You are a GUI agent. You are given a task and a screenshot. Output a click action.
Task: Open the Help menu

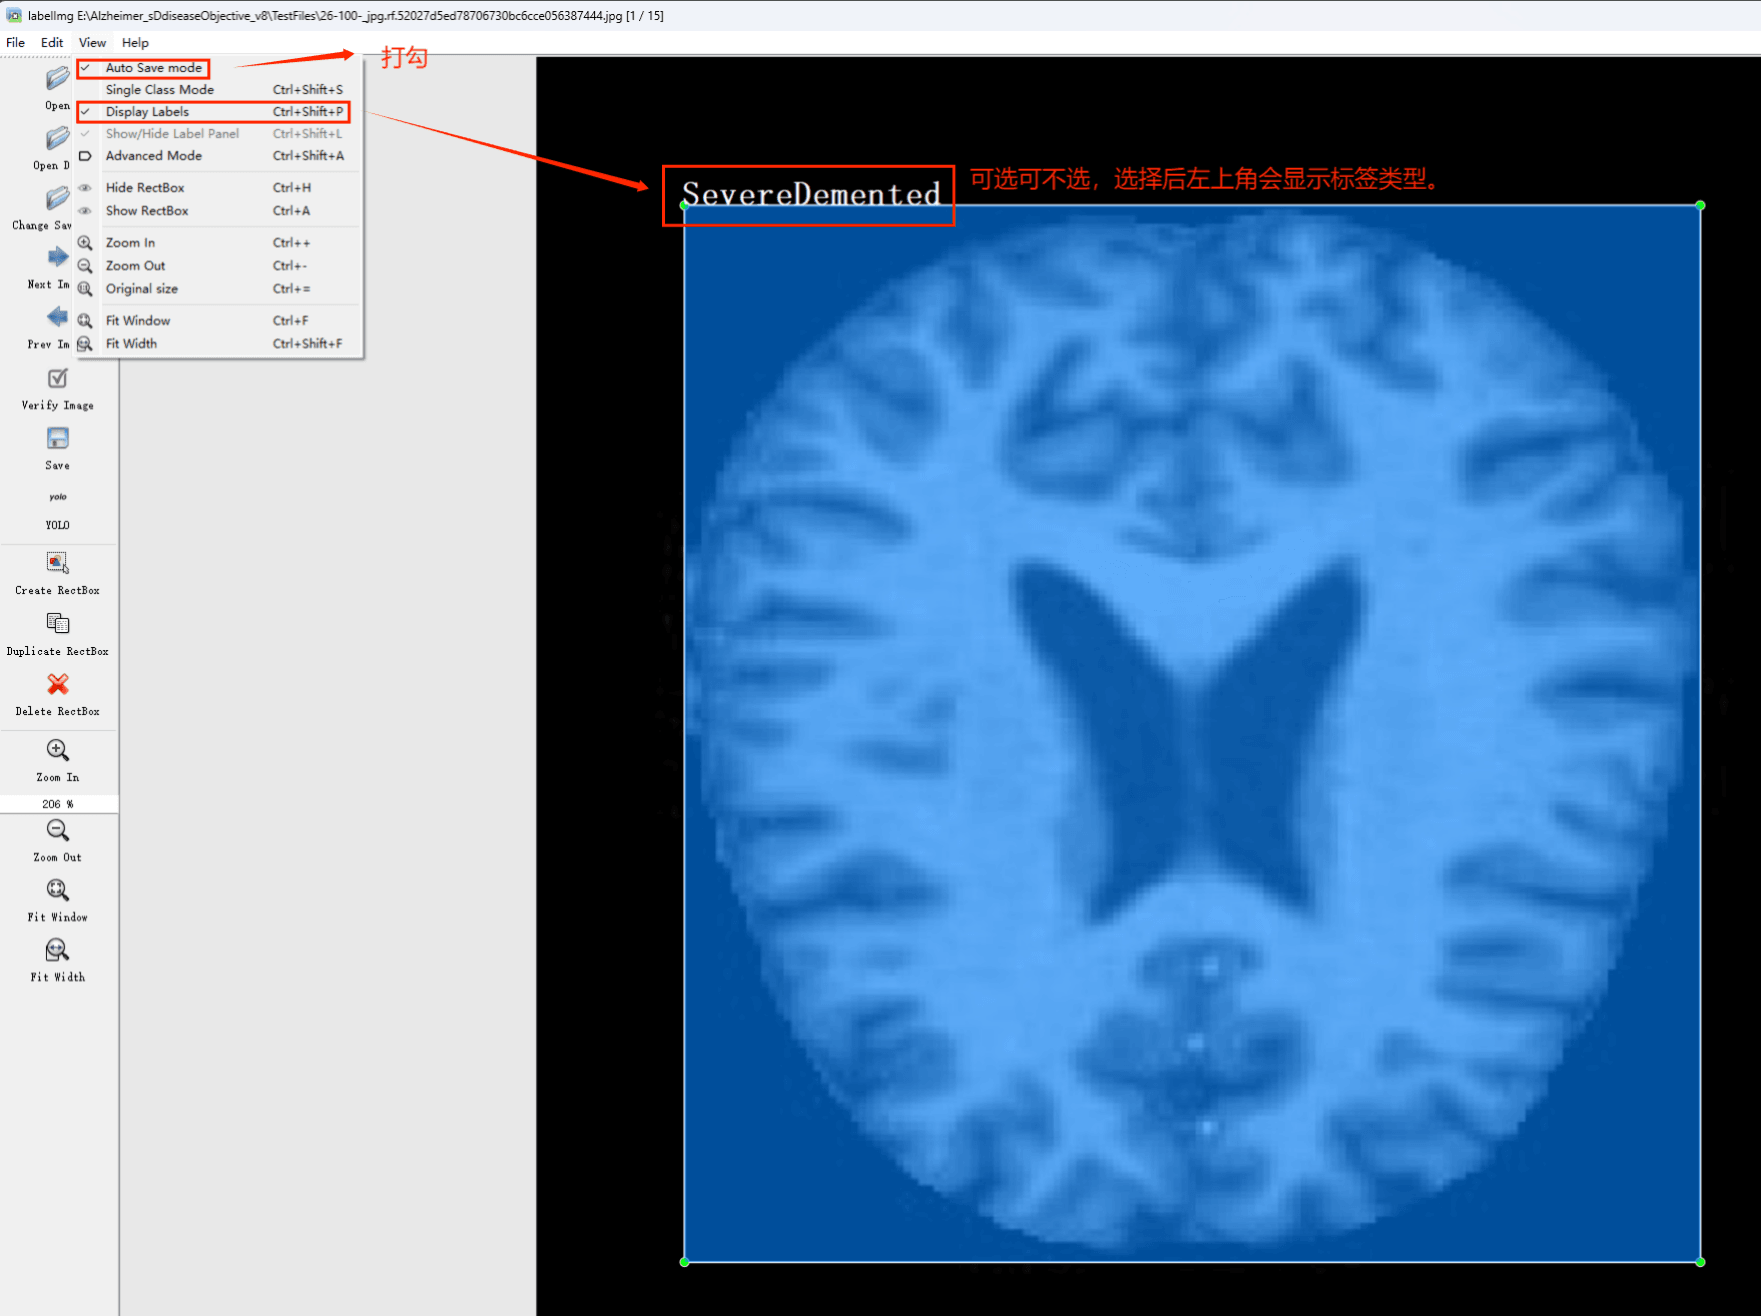tap(135, 43)
